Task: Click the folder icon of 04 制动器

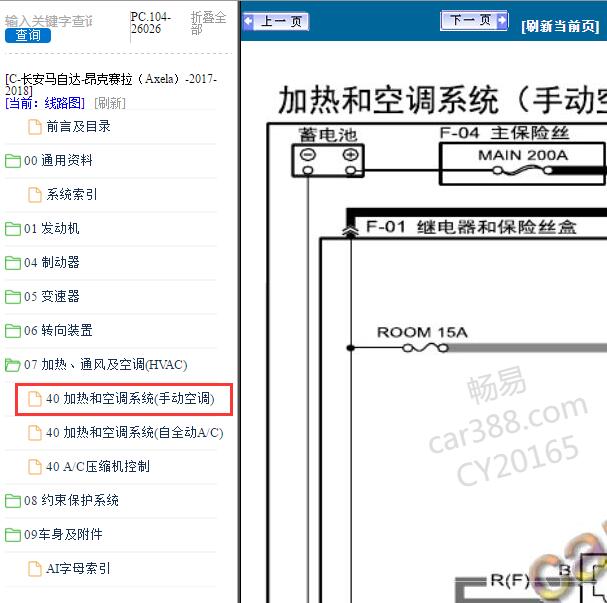Action: click(13, 263)
